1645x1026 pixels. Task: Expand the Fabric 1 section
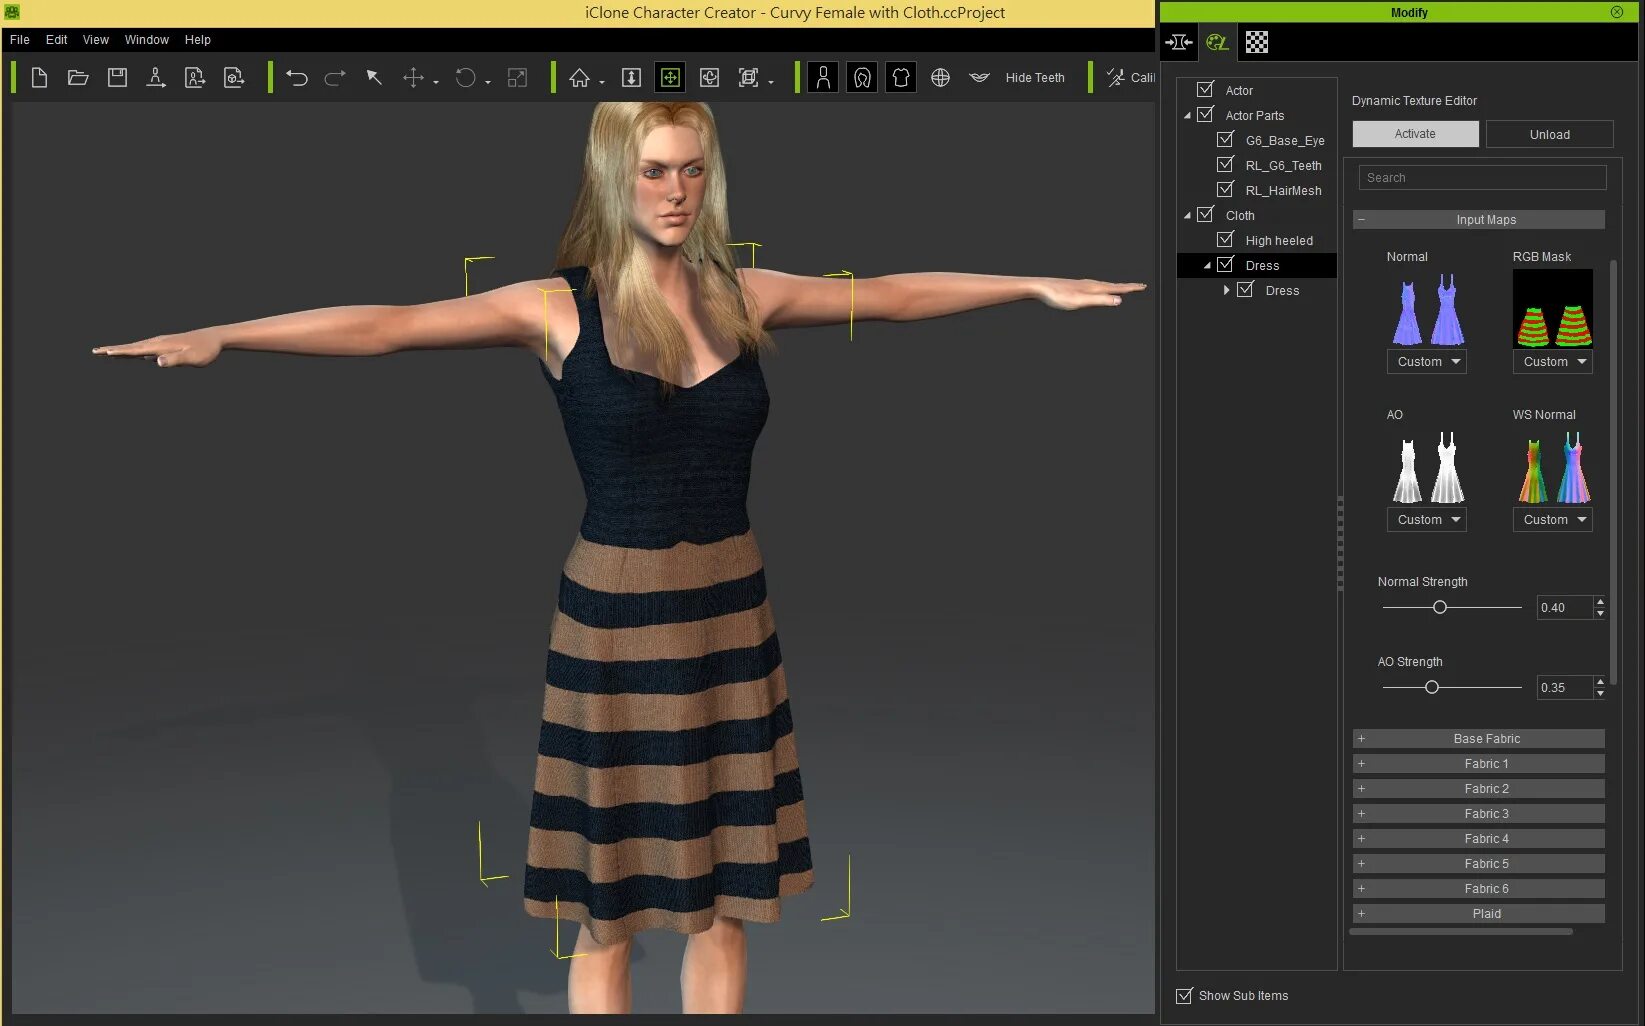(1479, 763)
